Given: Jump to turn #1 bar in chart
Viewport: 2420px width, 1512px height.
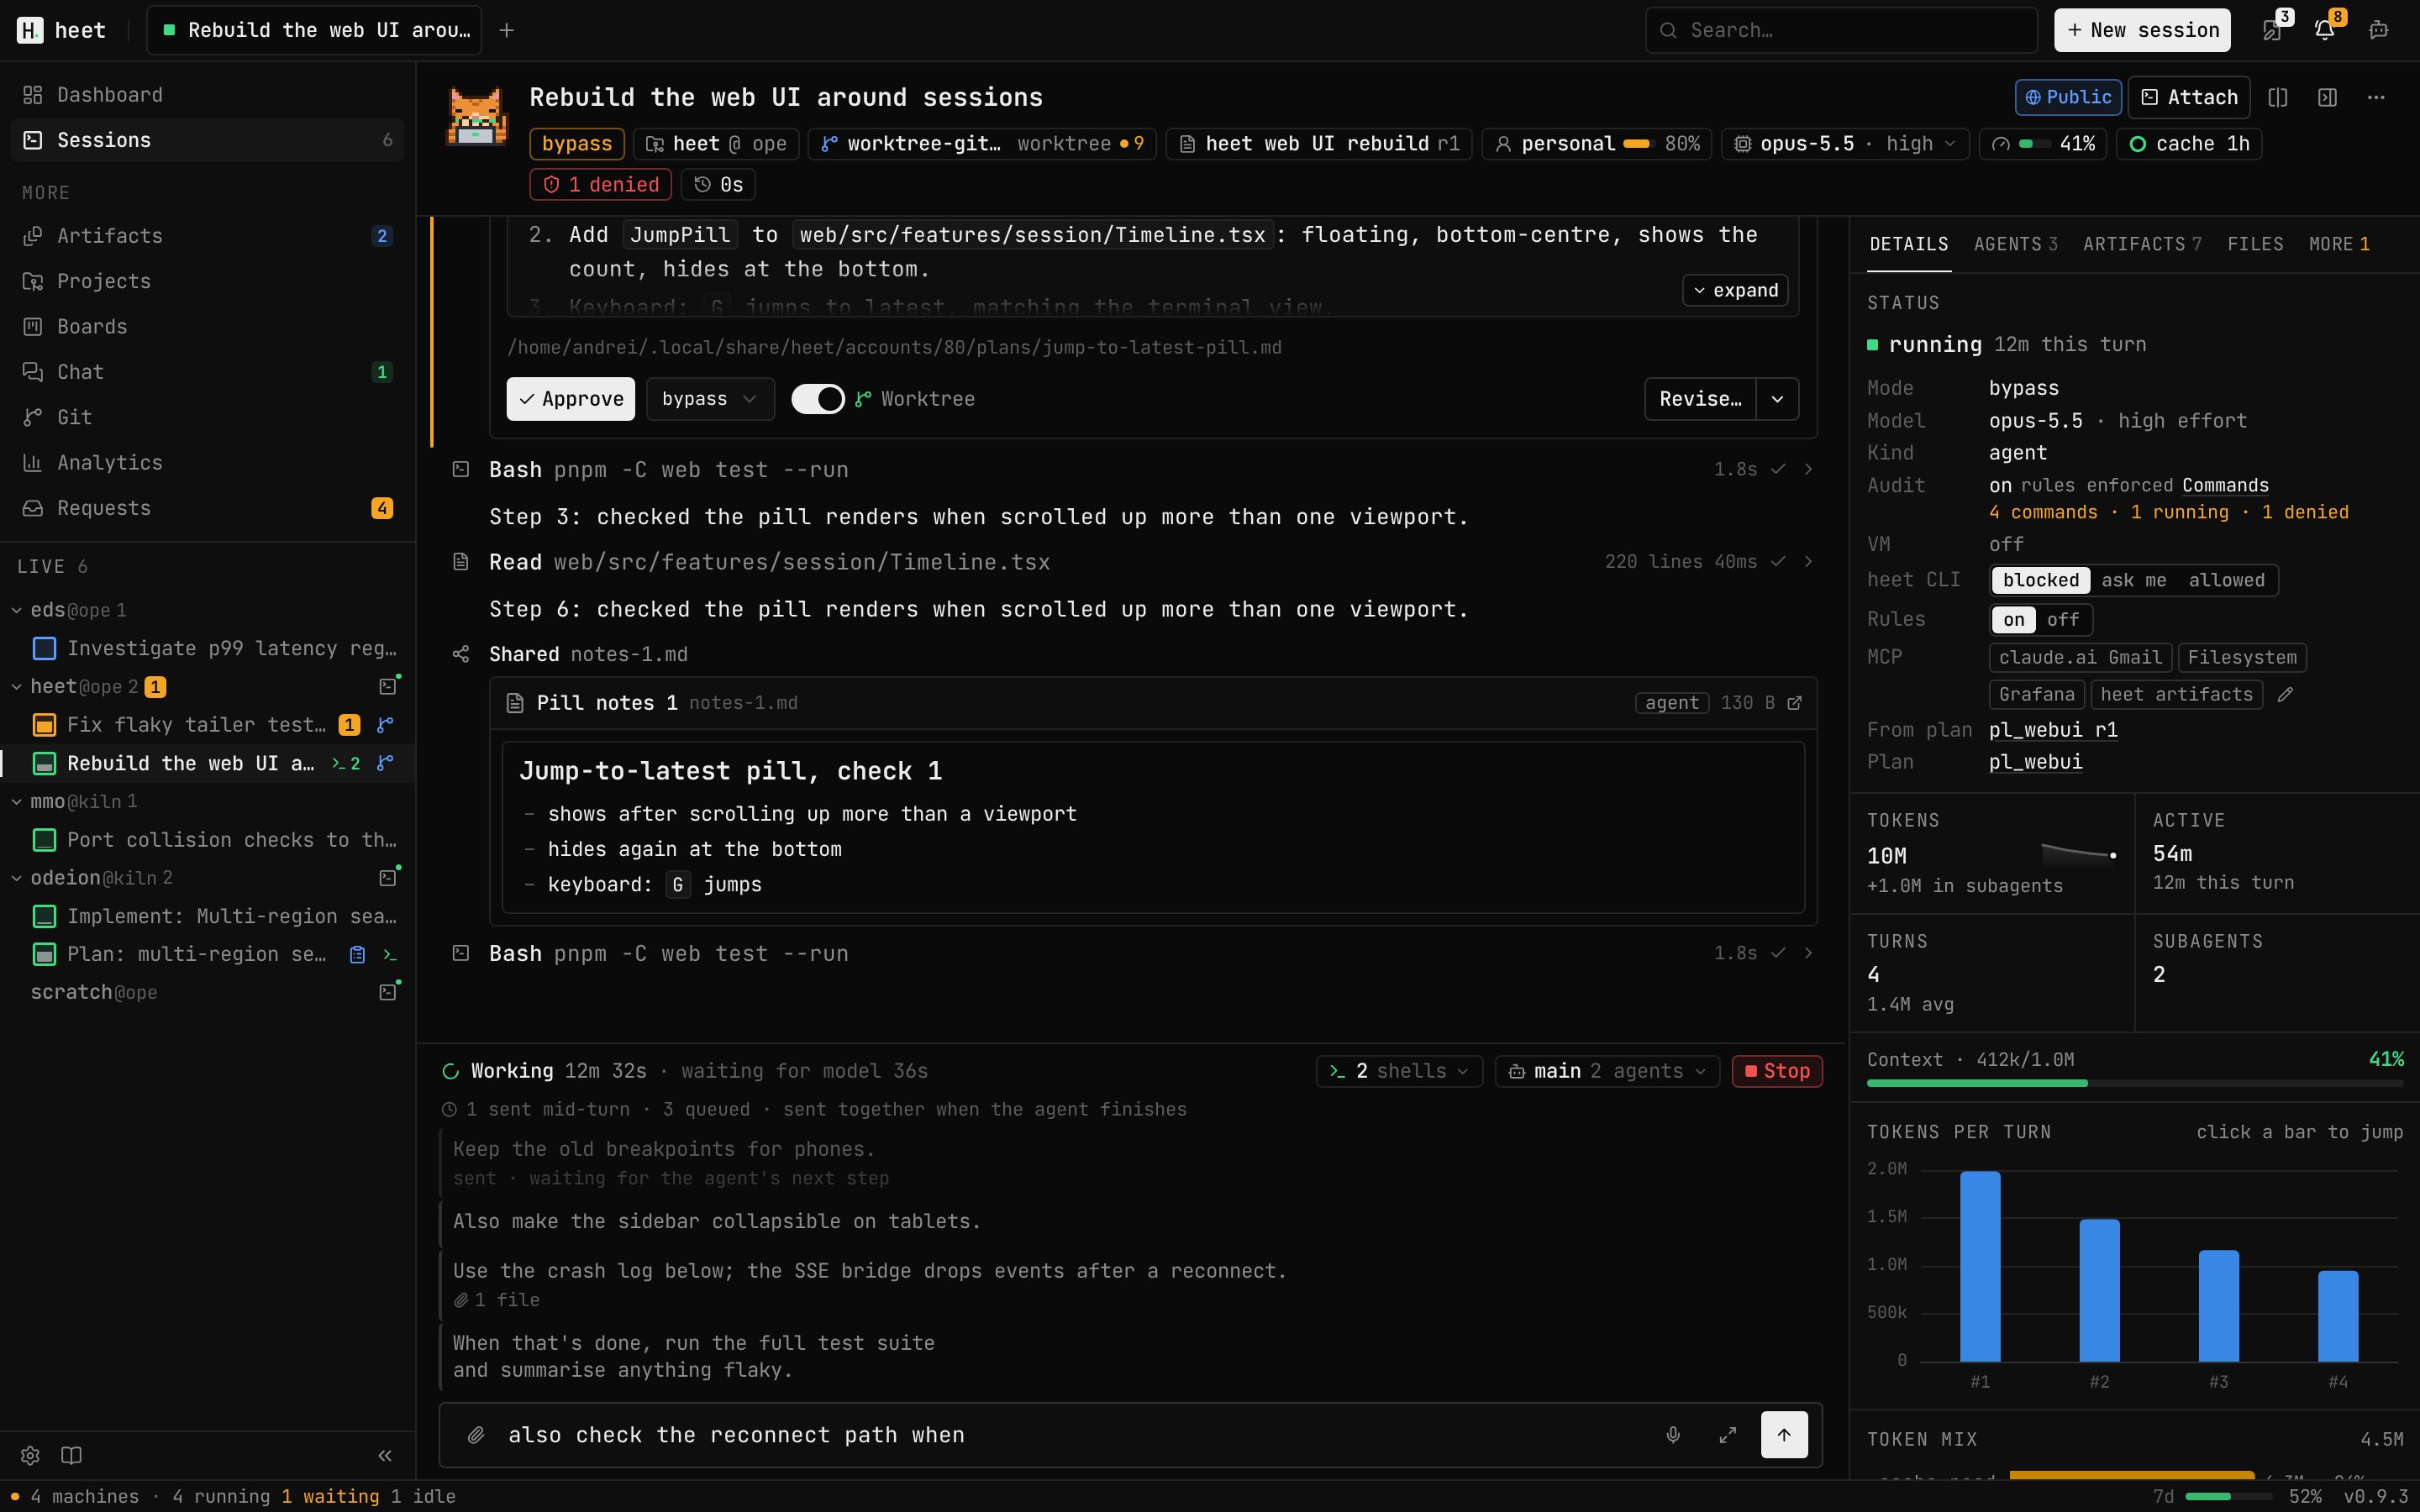Looking at the screenshot, I should click(x=1979, y=1266).
